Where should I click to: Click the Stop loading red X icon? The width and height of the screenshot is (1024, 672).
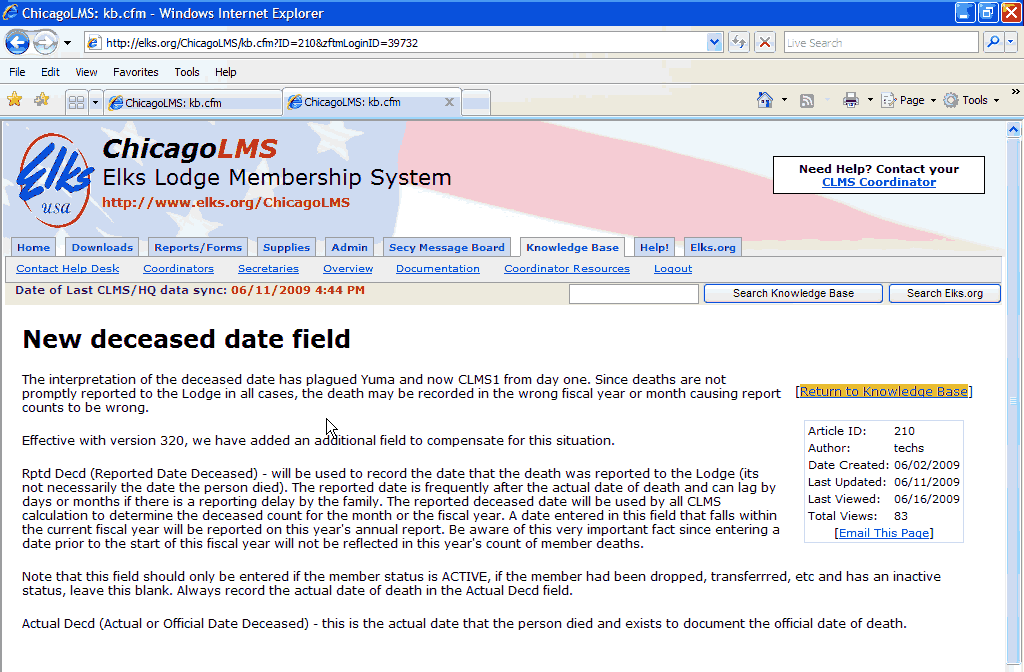coord(765,42)
